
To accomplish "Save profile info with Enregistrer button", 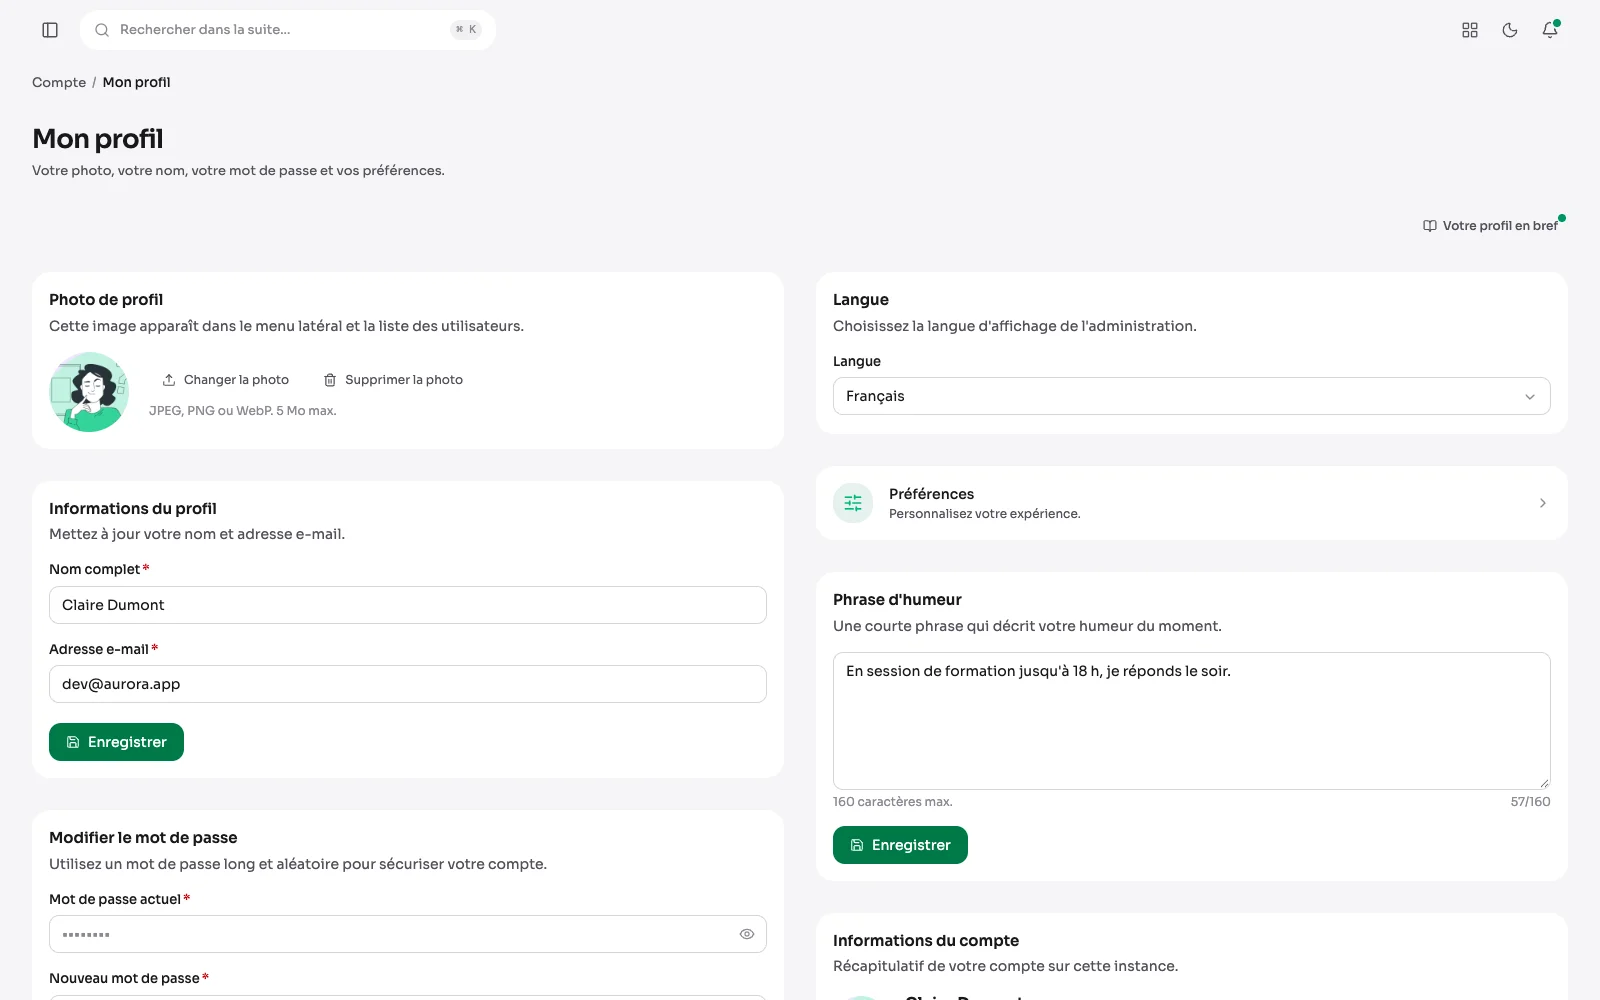I will pyautogui.click(x=116, y=742).
